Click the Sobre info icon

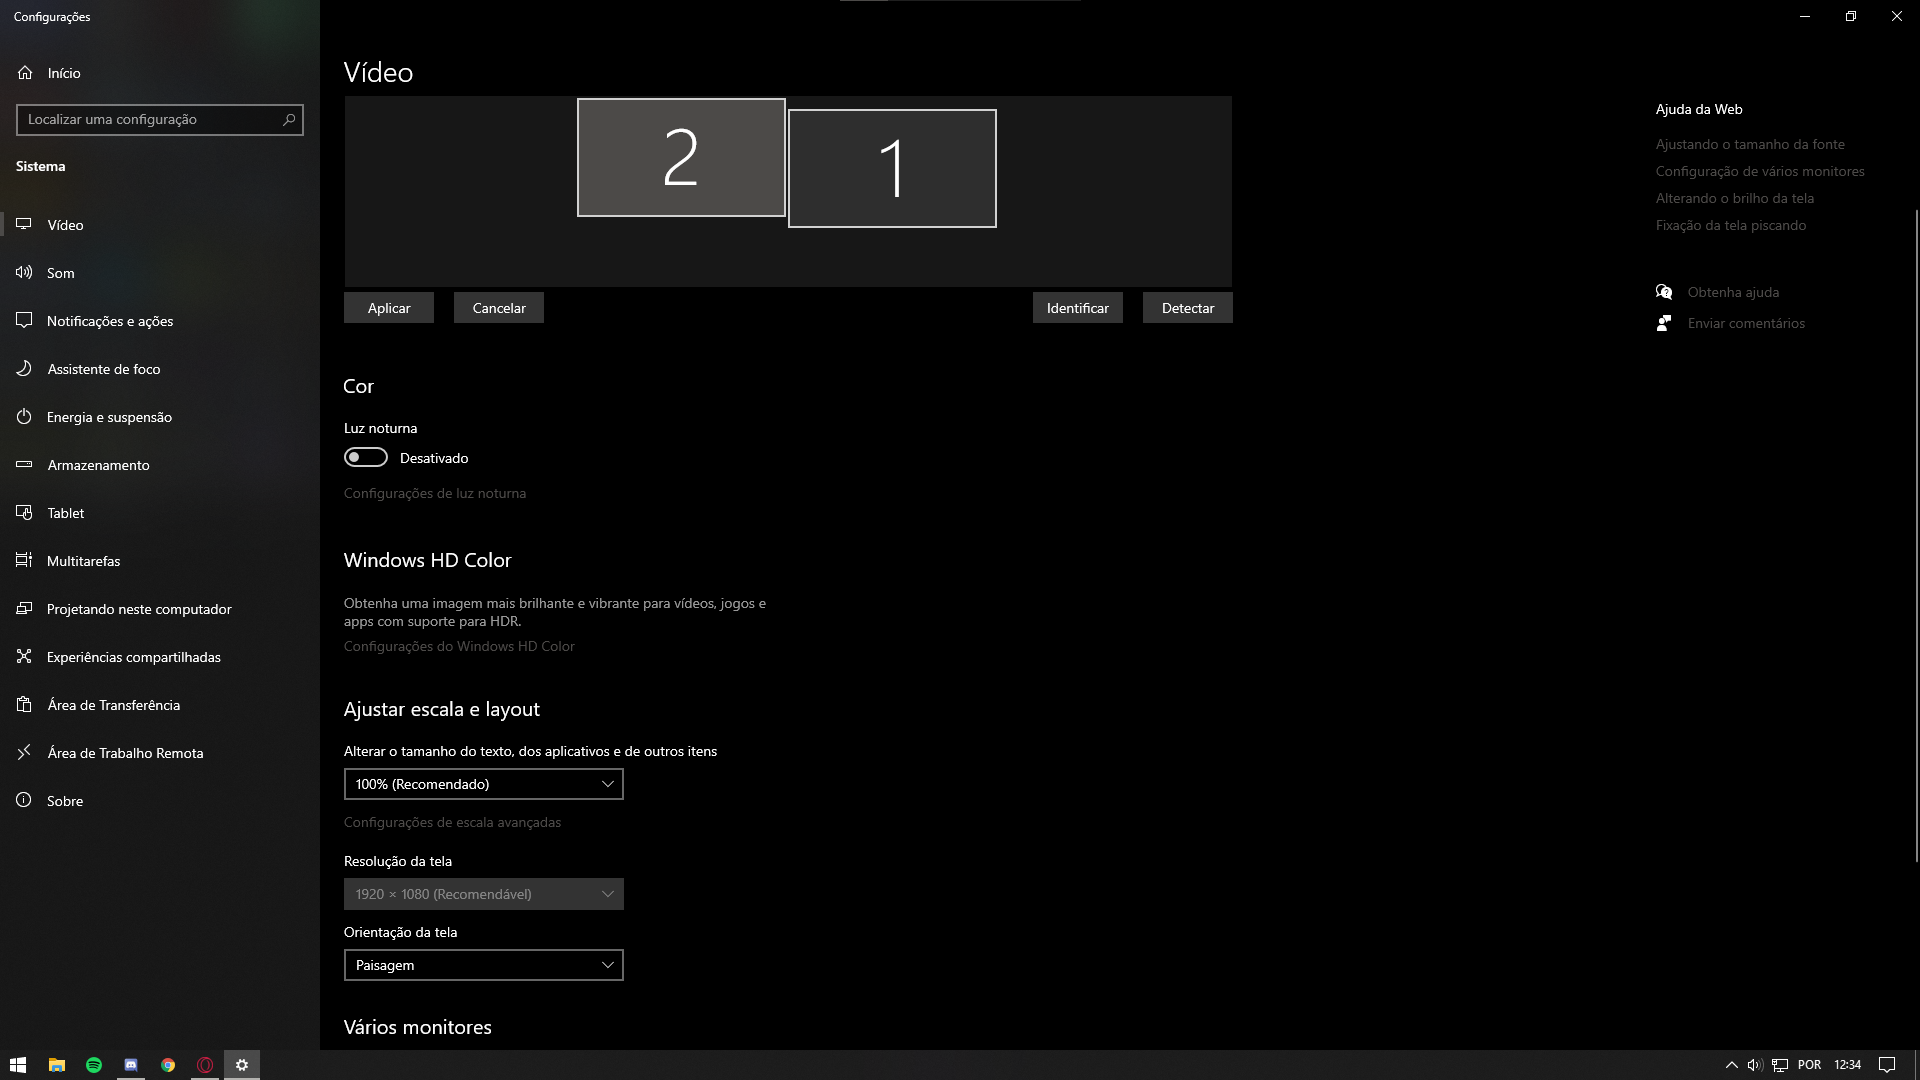(25, 801)
